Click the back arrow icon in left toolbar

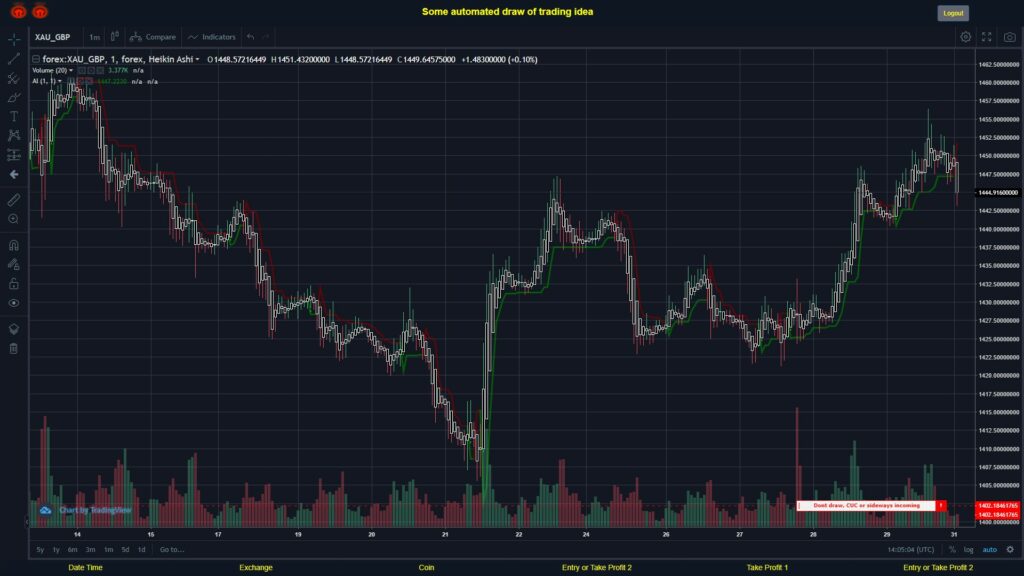pos(14,174)
